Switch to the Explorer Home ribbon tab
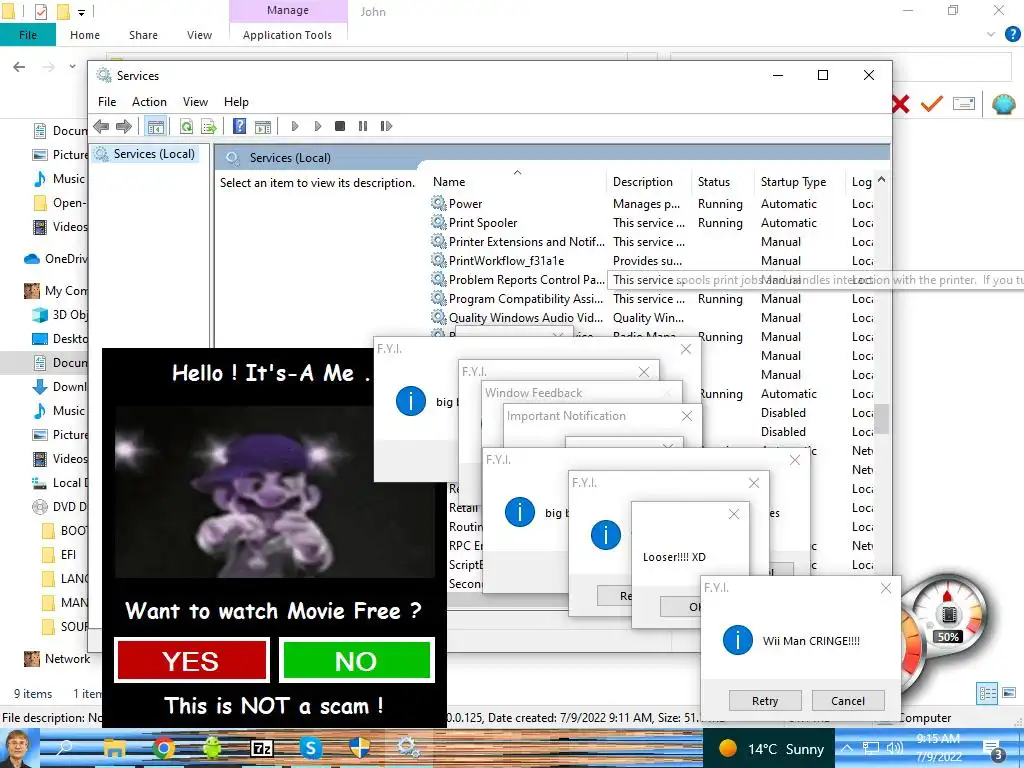This screenshot has height=768, width=1024. (85, 35)
